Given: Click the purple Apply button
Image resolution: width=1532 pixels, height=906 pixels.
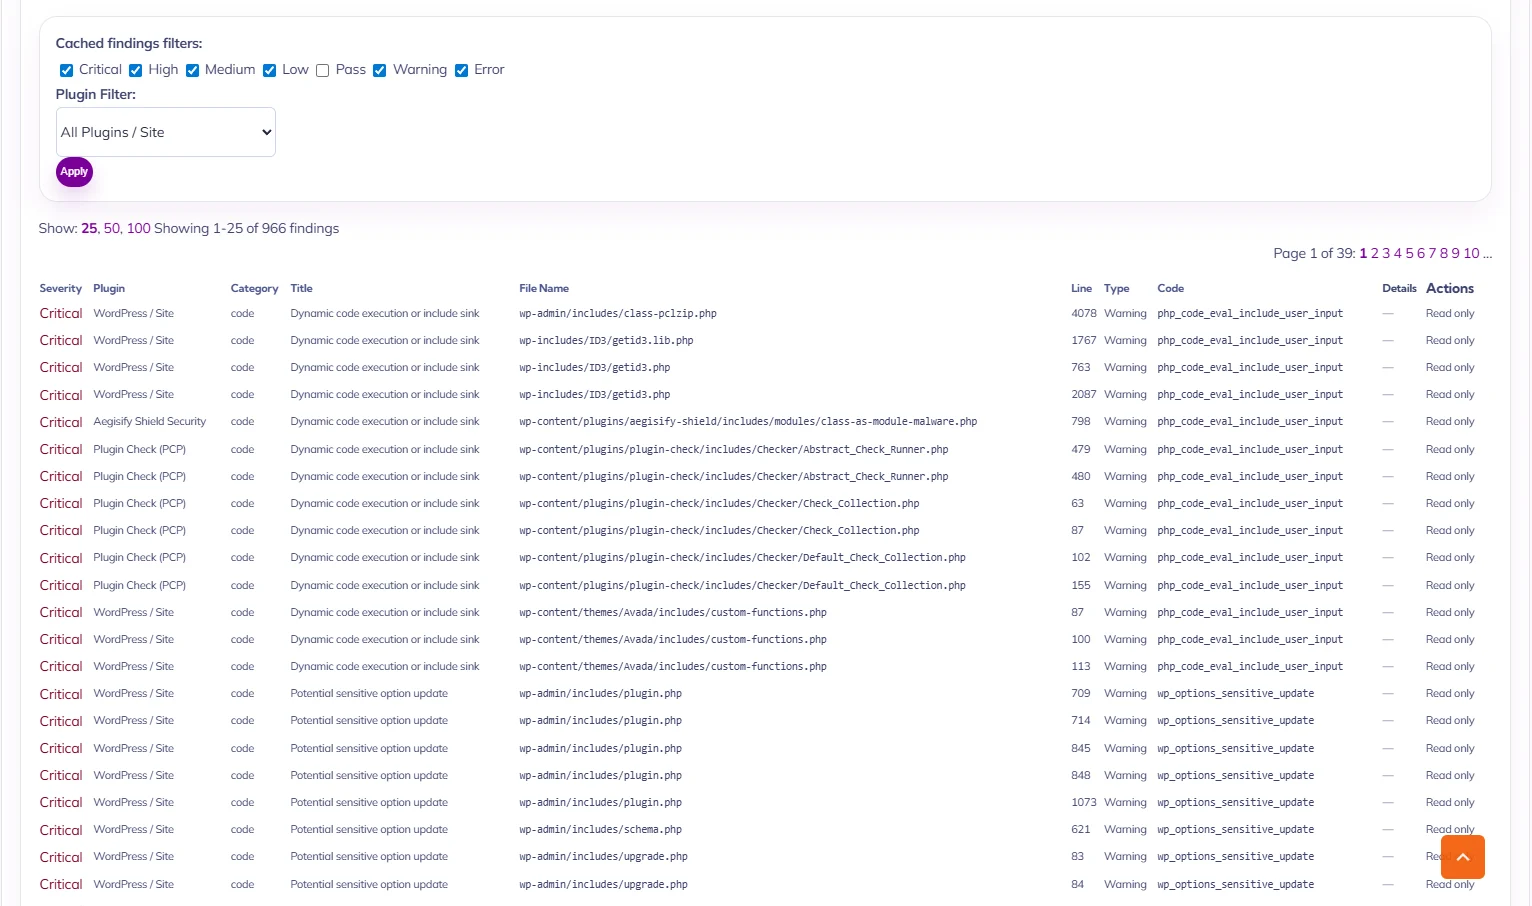Looking at the screenshot, I should (x=74, y=172).
